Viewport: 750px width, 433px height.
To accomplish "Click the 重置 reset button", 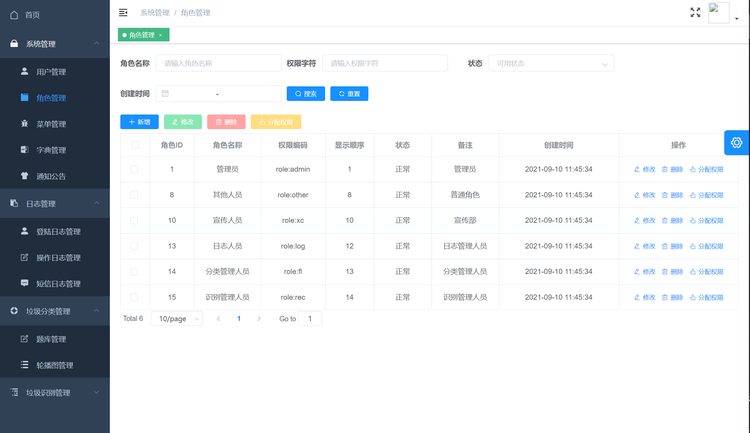I will click(349, 94).
